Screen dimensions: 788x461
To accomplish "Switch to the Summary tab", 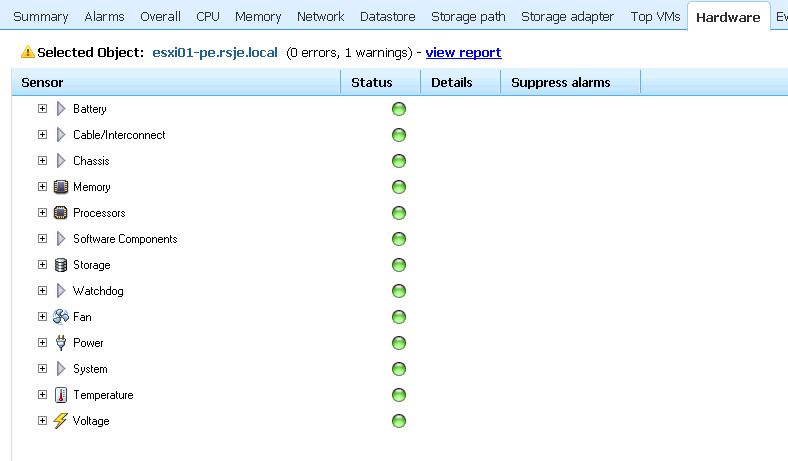I will pos(40,16).
